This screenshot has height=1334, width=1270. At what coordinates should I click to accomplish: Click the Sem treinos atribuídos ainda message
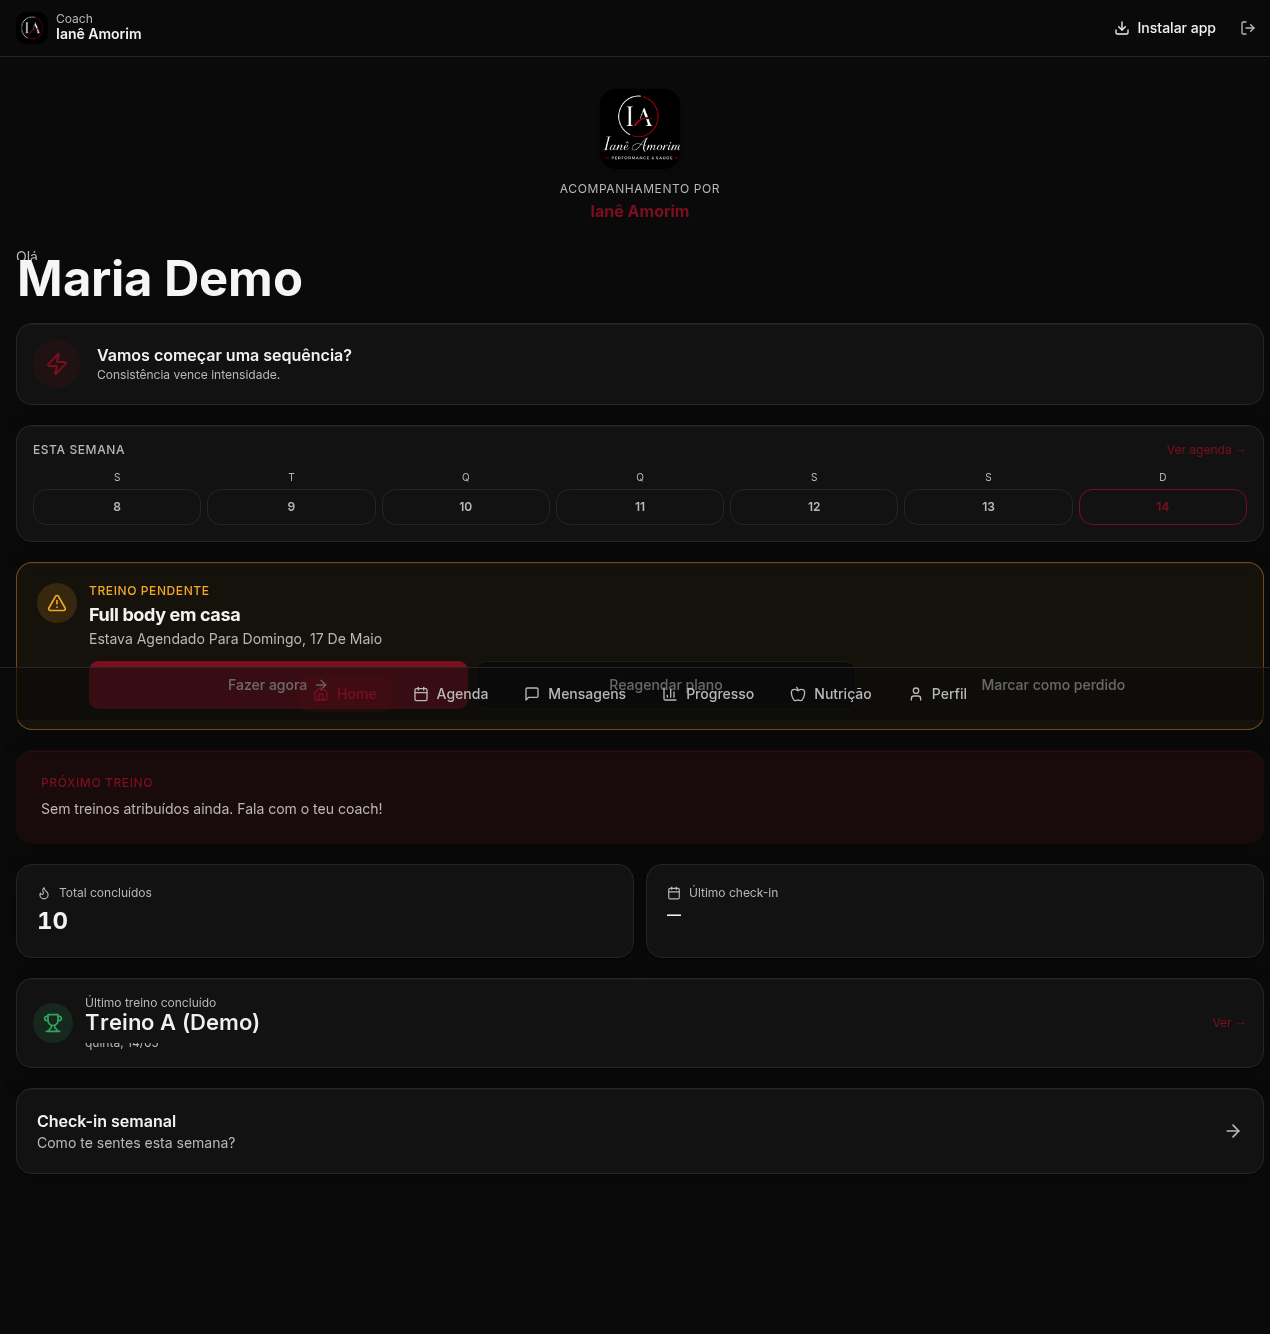[x=212, y=809]
